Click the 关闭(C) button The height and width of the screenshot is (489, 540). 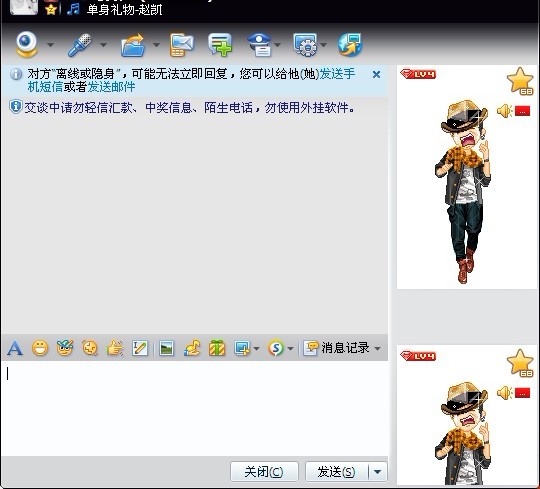(264, 471)
